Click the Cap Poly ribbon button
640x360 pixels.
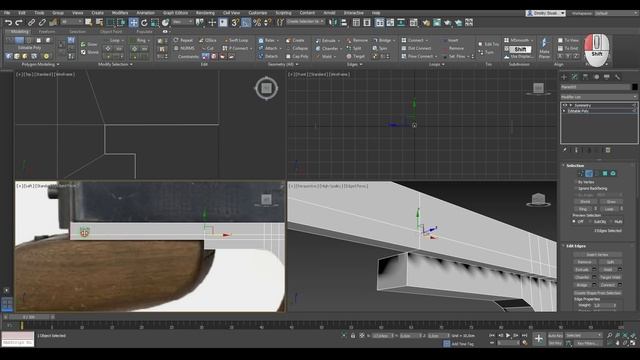(297, 56)
